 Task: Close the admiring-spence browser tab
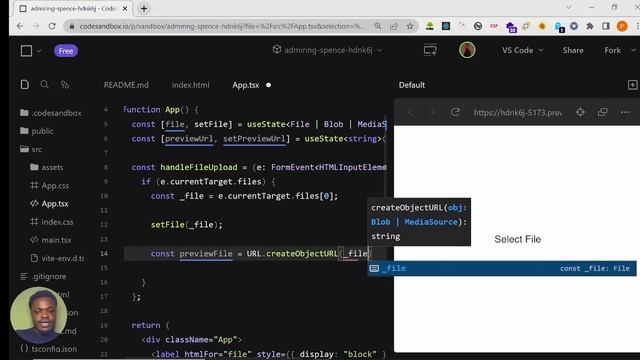125,8
